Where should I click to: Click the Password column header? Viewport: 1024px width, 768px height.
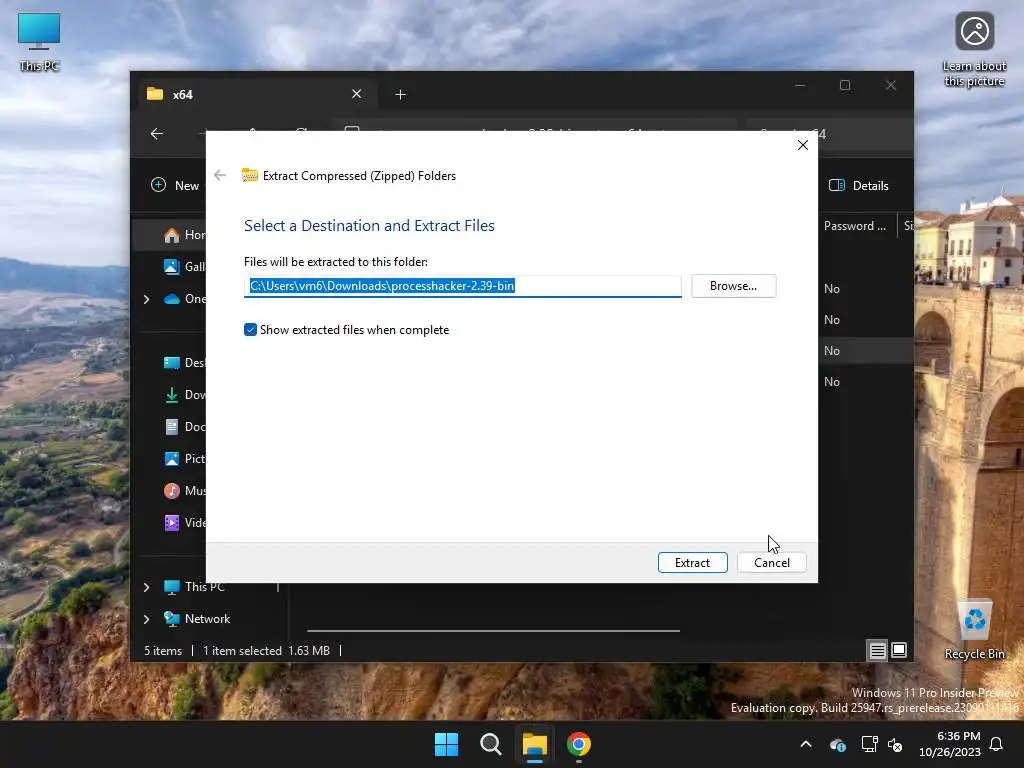point(855,226)
